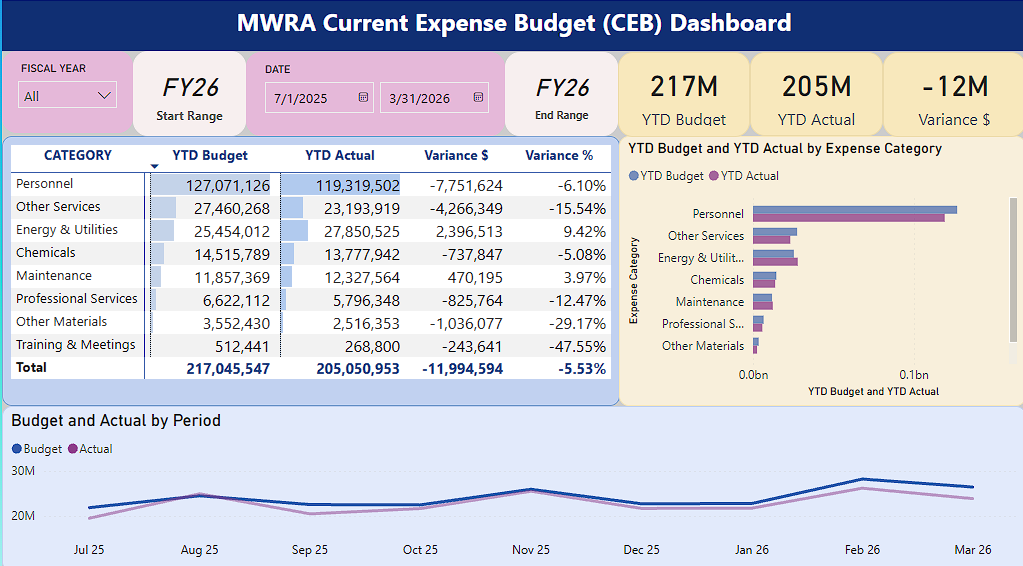Expand the Fiscal Year All dropdown
Image resolution: width=1023 pixels, height=566 pixels.
[x=67, y=95]
